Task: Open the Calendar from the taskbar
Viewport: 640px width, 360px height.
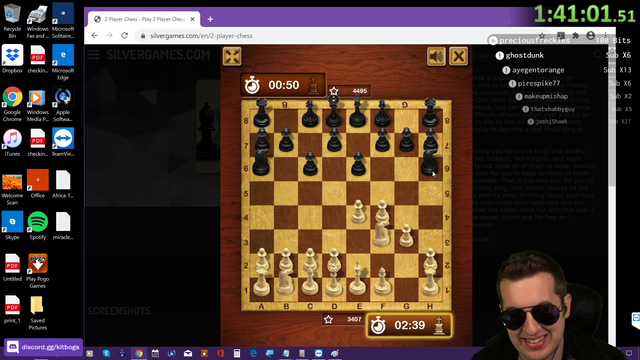Action: 155,353
